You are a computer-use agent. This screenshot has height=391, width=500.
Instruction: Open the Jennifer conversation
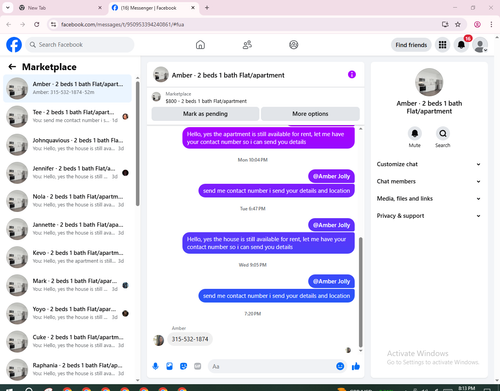tap(68, 173)
